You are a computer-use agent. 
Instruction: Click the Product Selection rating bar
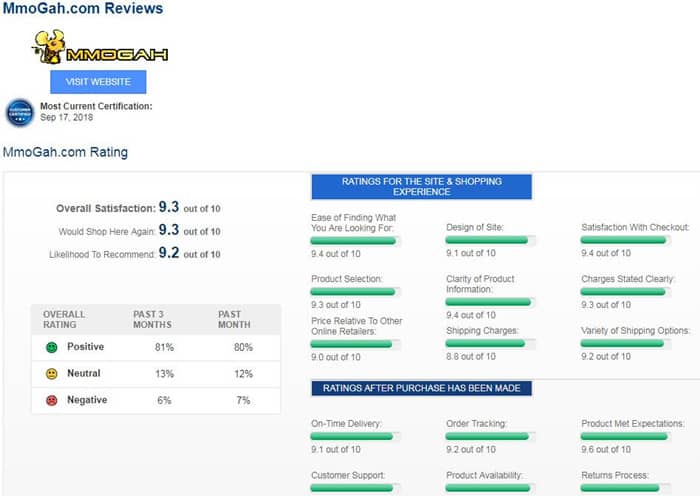(x=355, y=292)
